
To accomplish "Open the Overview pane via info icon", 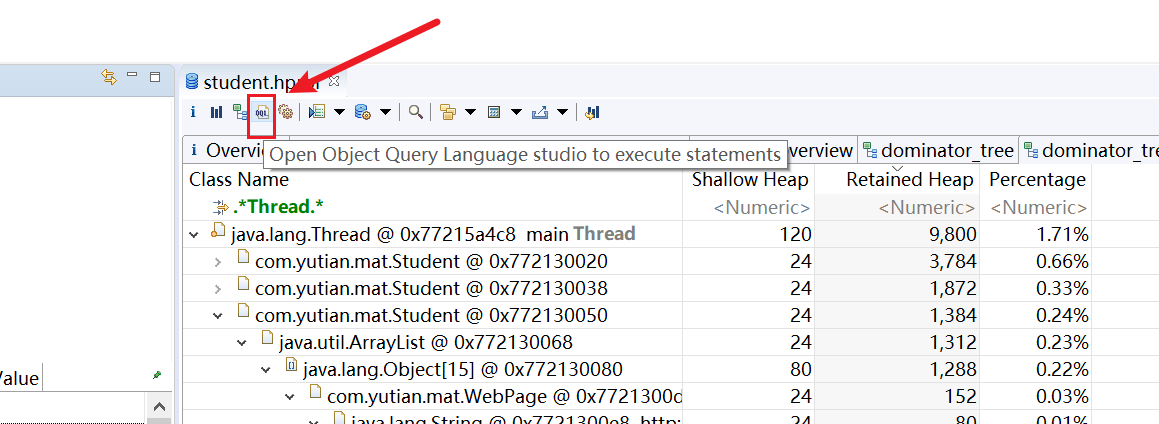I will (193, 112).
